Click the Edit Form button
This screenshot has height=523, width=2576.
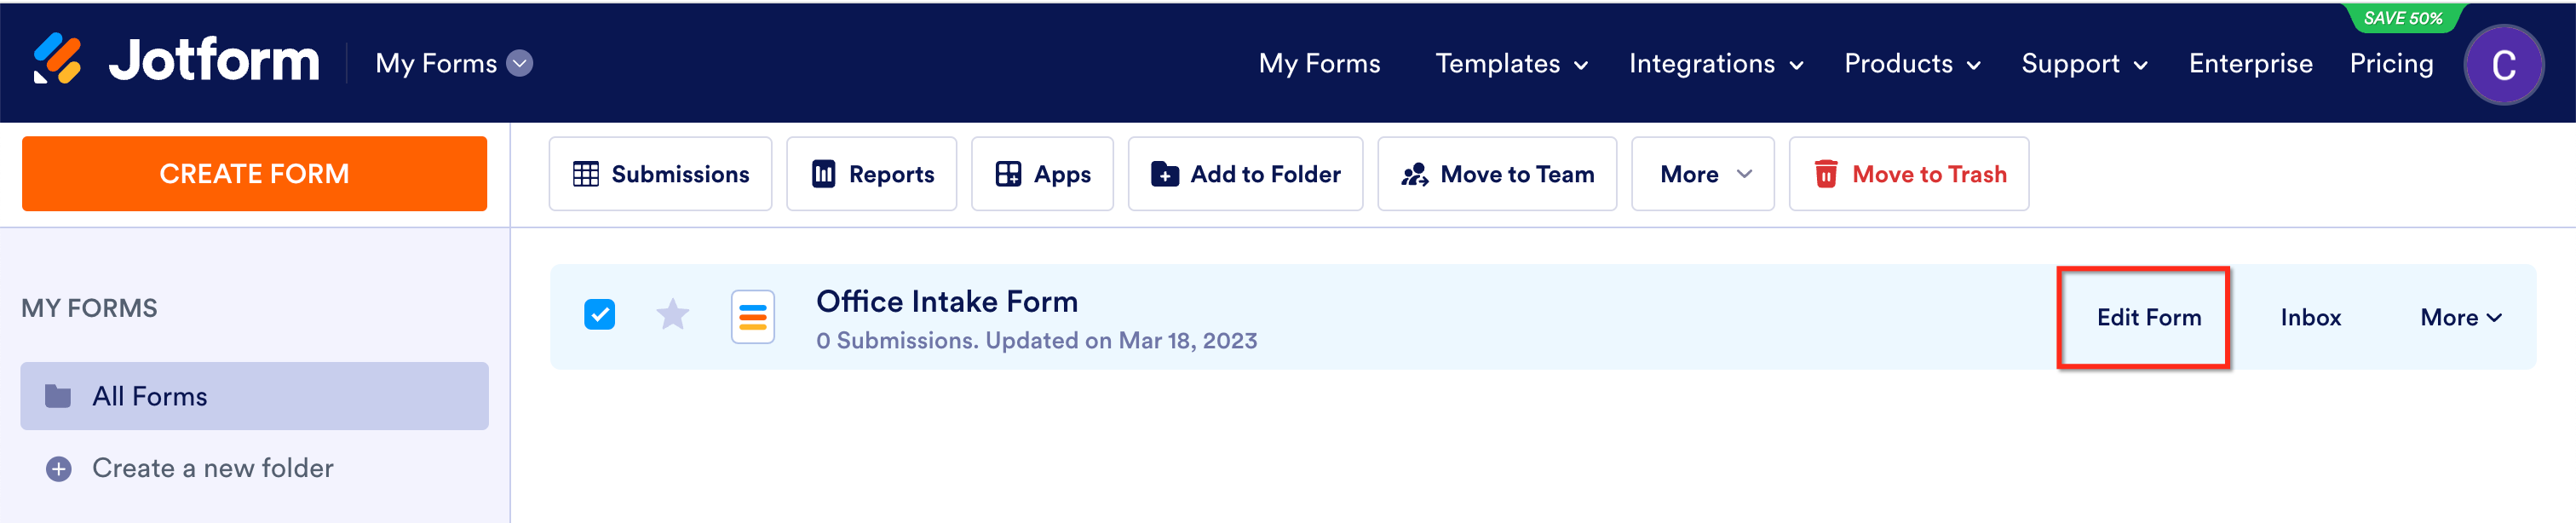tap(2148, 317)
